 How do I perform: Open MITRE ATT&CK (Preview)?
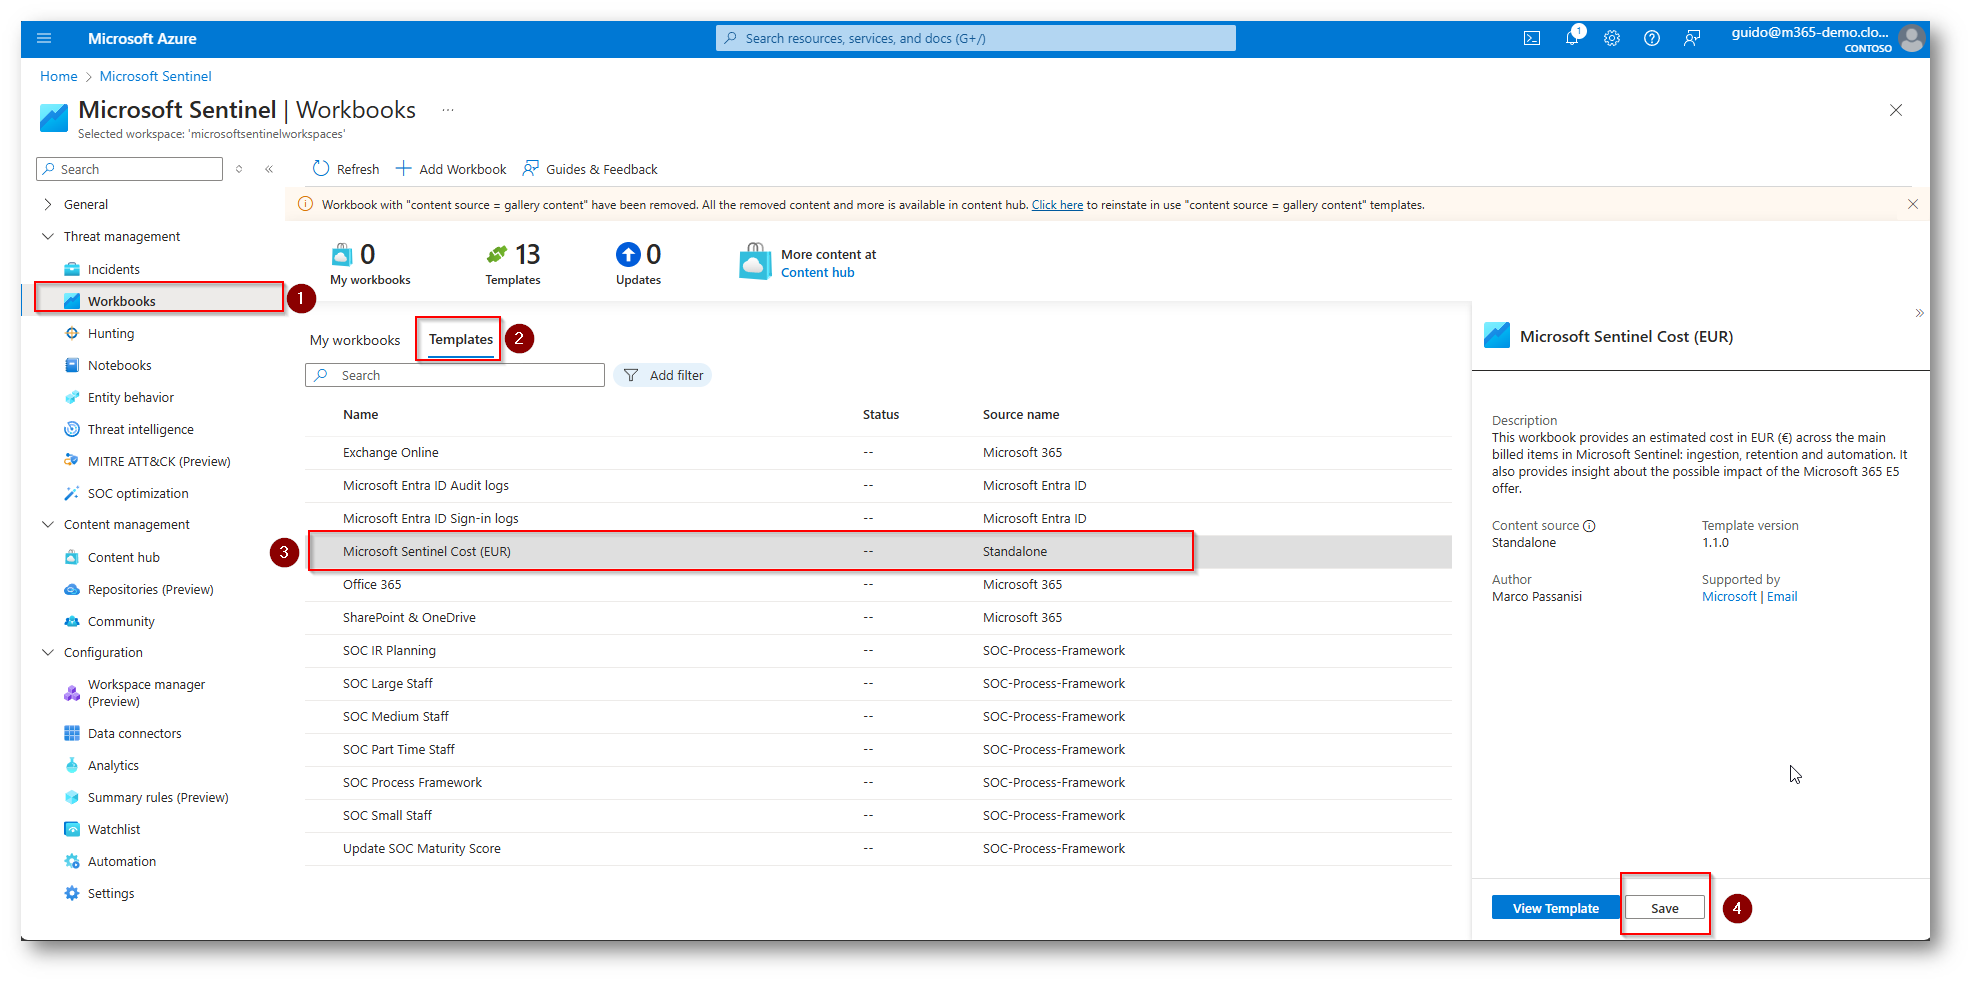(159, 461)
